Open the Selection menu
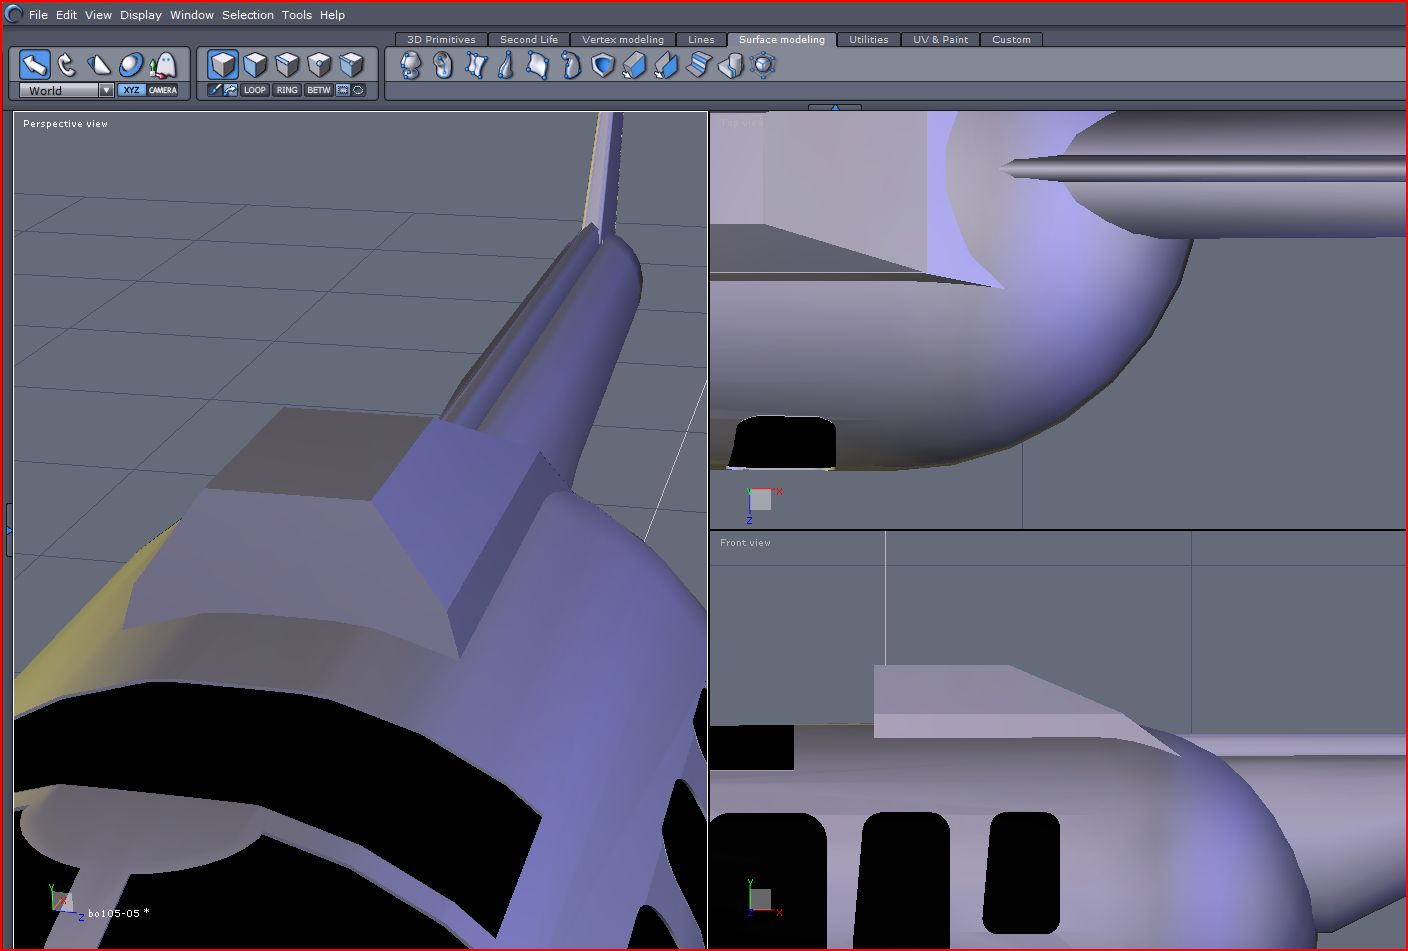The width and height of the screenshot is (1408, 951). 248,15
